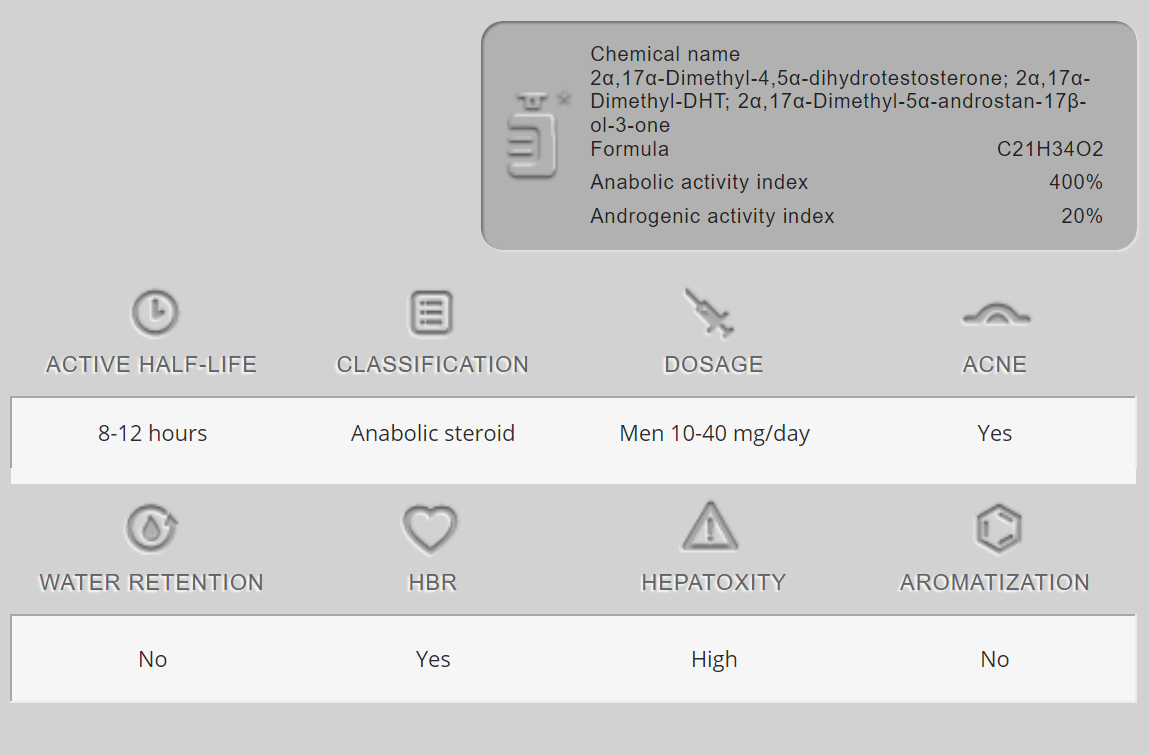This screenshot has width=1149, height=755.
Task: Click the C21H34O2 formula text
Action: pyautogui.click(x=1050, y=150)
